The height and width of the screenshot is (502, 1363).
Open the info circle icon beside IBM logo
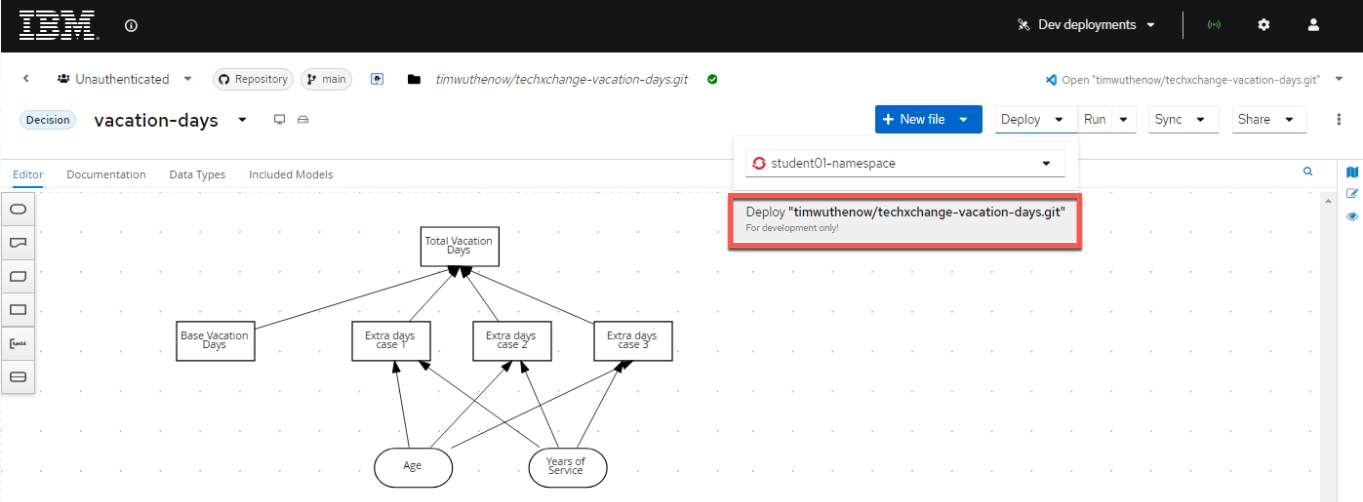point(131,25)
